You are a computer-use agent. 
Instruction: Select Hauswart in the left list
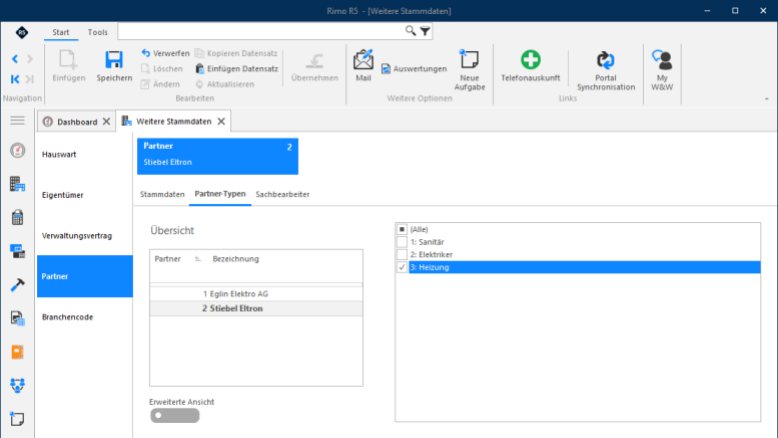pyautogui.click(x=85, y=154)
